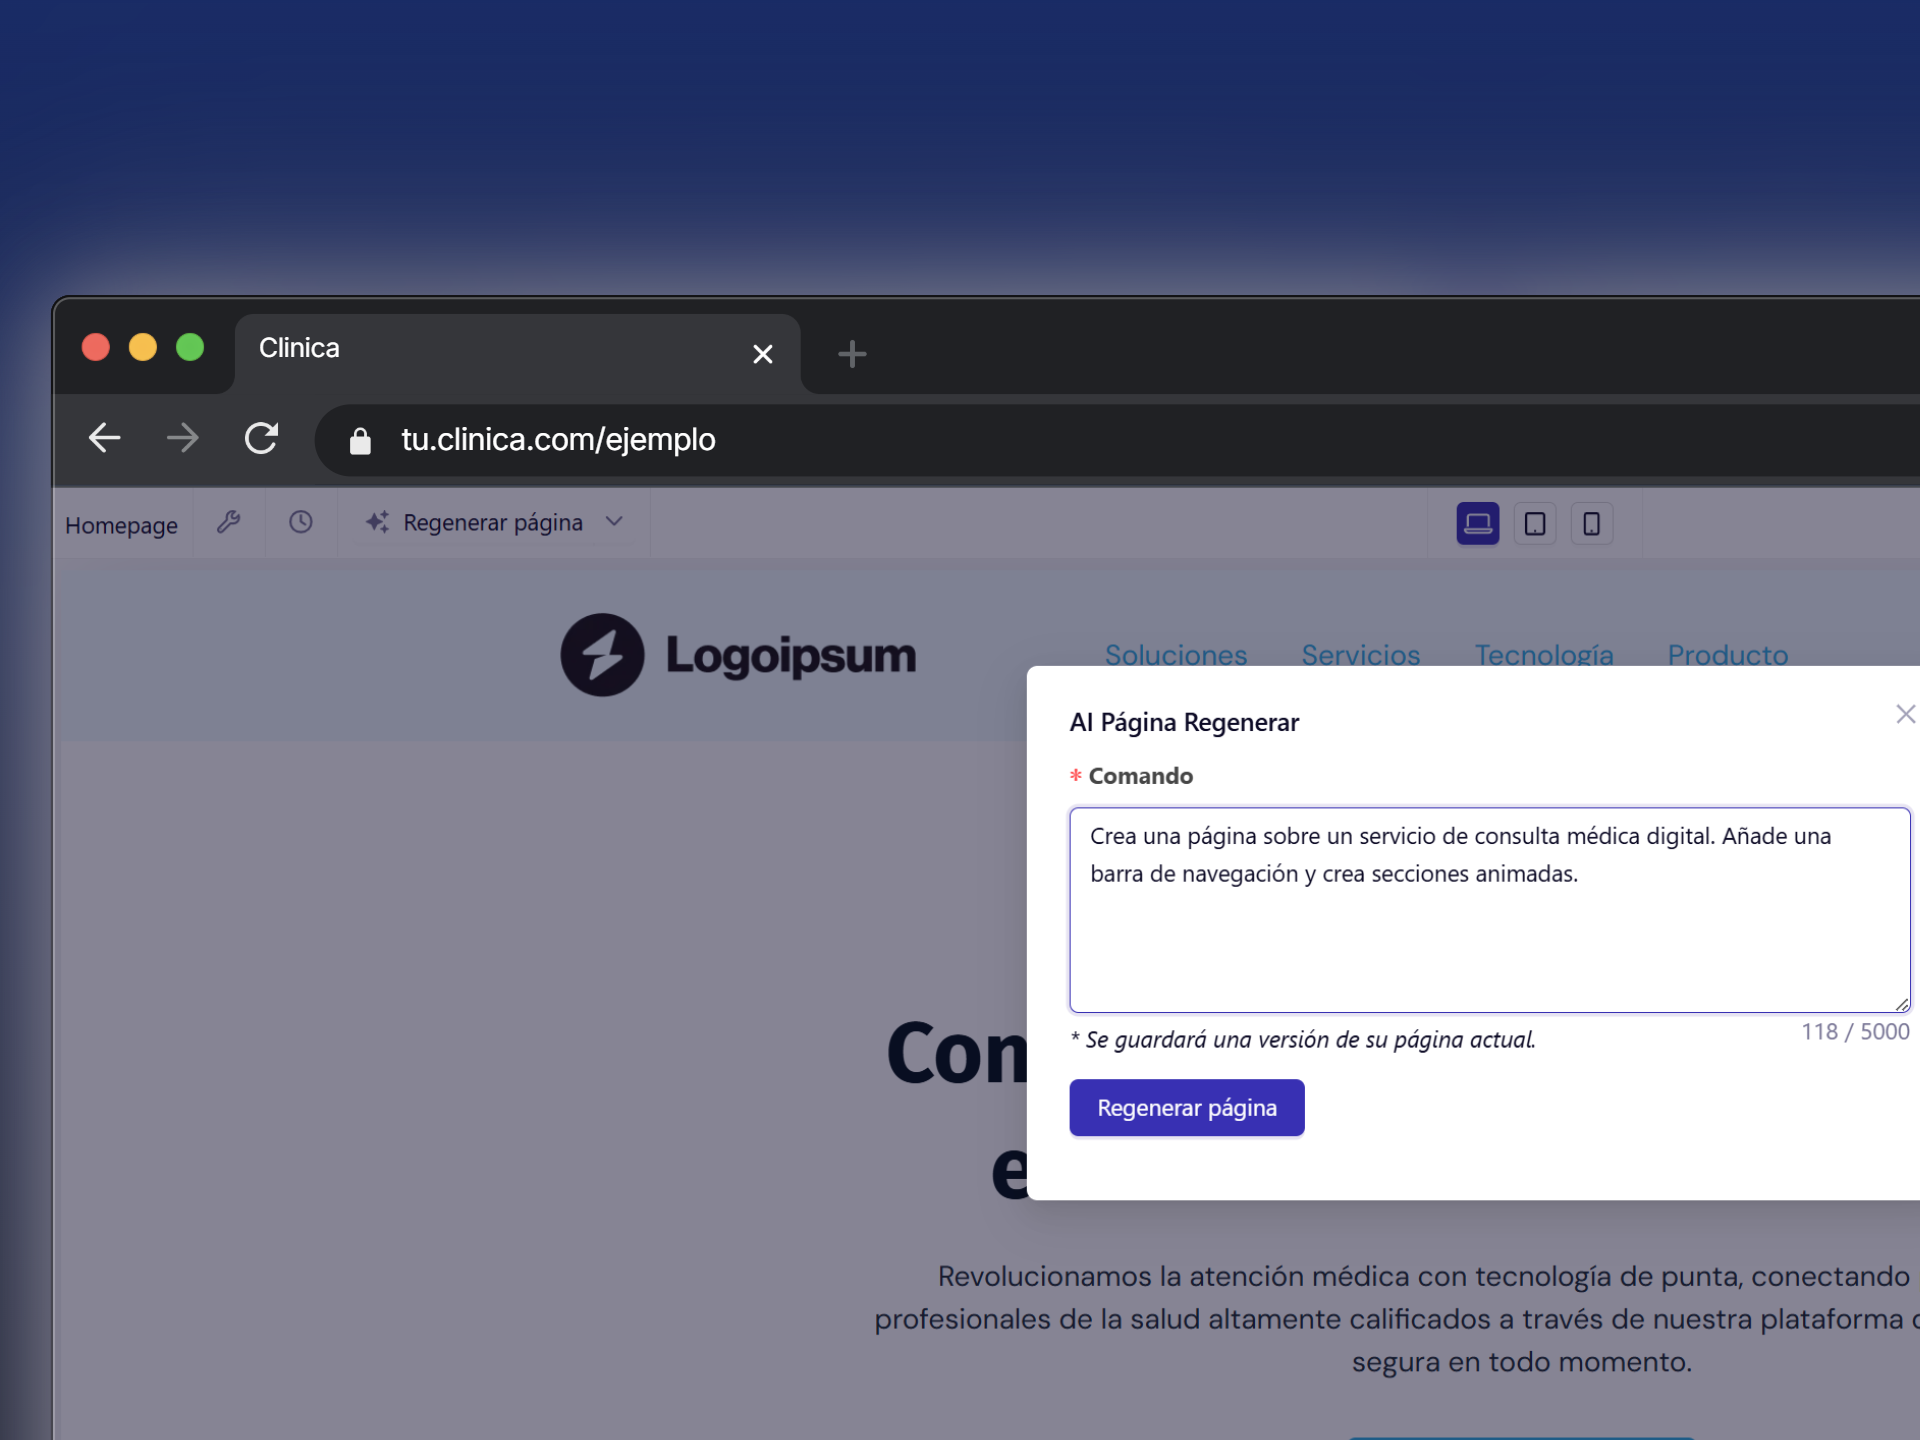The width and height of the screenshot is (1920, 1440).
Task: Switch to tablet preview mode
Action: pyautogui.click(x=1534, y=523)
